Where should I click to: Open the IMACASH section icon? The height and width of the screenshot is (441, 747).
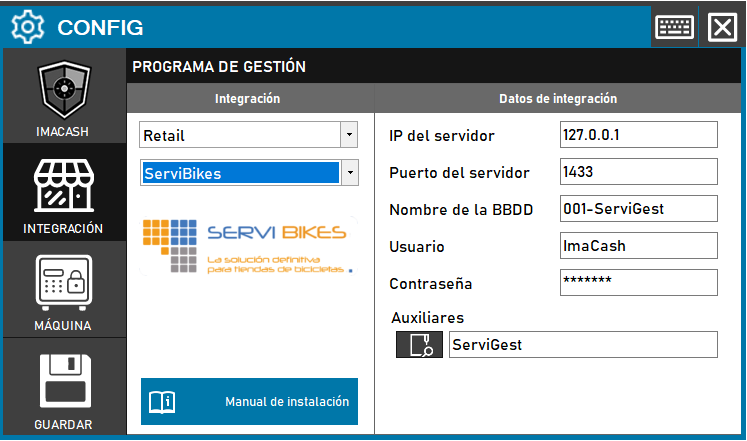point(64,93)
